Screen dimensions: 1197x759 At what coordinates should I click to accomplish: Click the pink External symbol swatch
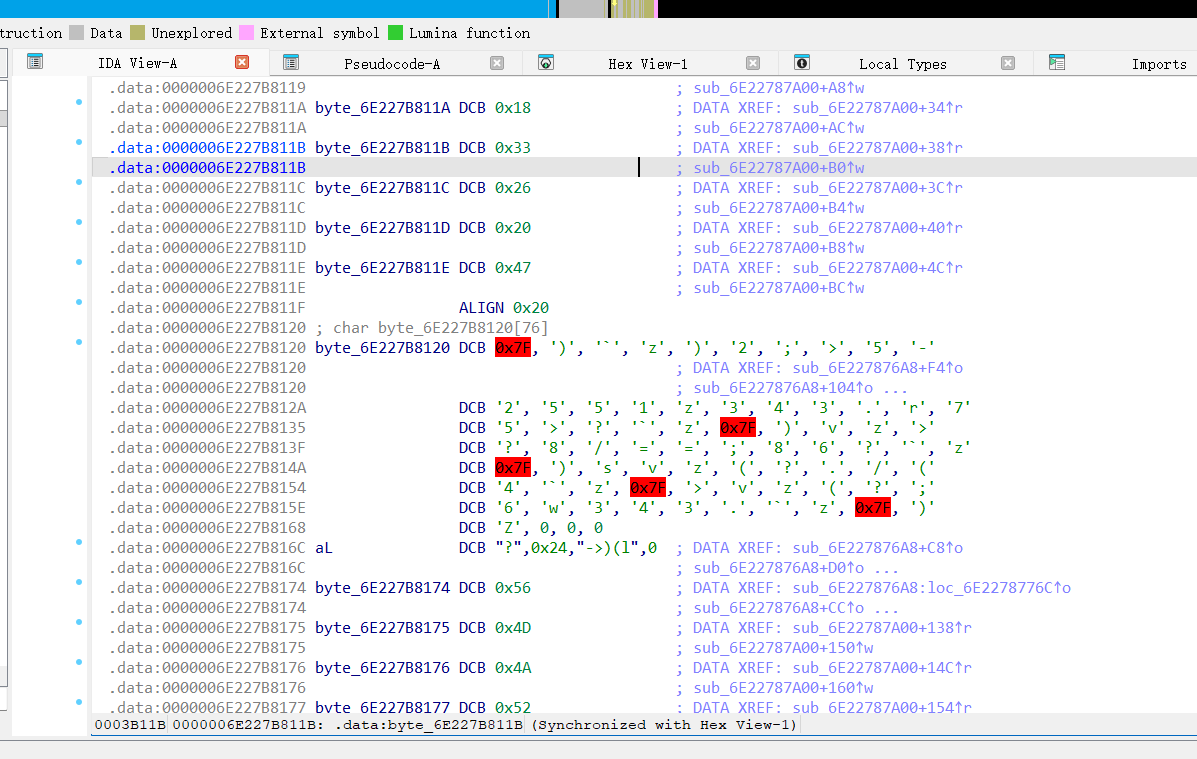click(x=246, y=33)
